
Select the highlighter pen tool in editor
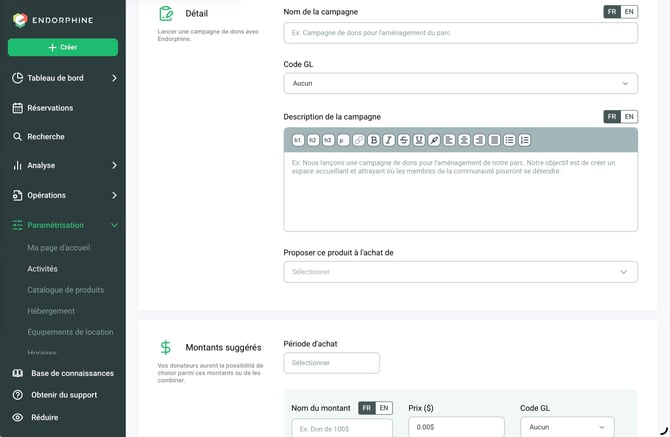click(434, 140)
